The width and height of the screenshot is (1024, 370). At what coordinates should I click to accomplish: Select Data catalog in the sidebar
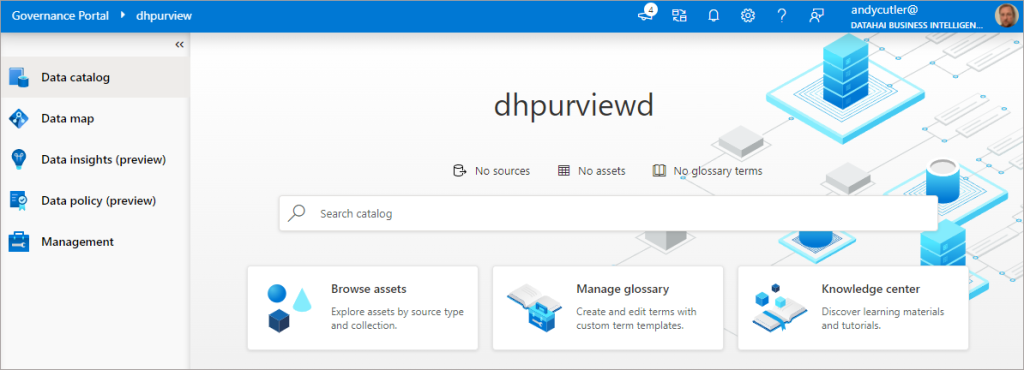95,78
